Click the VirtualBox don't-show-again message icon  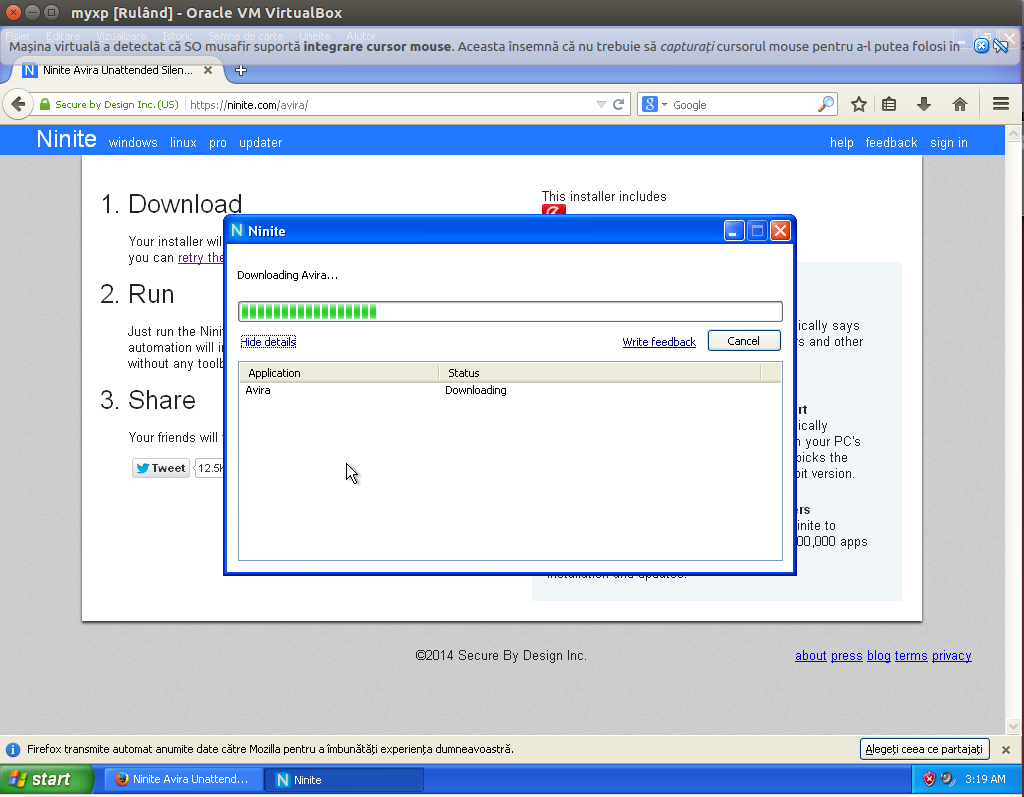pyautogui.click(x=1000, y=46)
